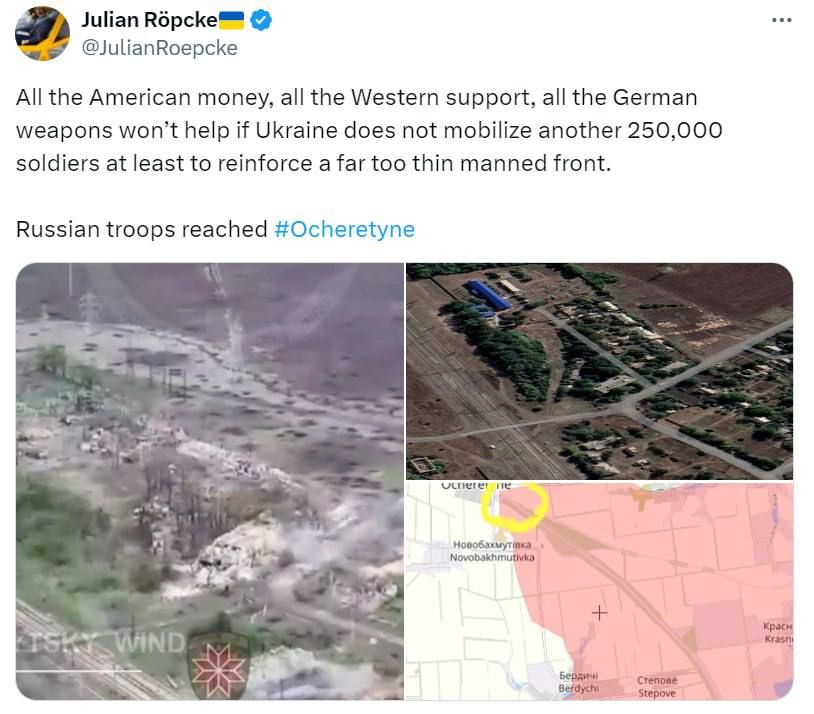Open the #Ocheretyne hashtag link

pyautogui.click(x=345, y=229)
